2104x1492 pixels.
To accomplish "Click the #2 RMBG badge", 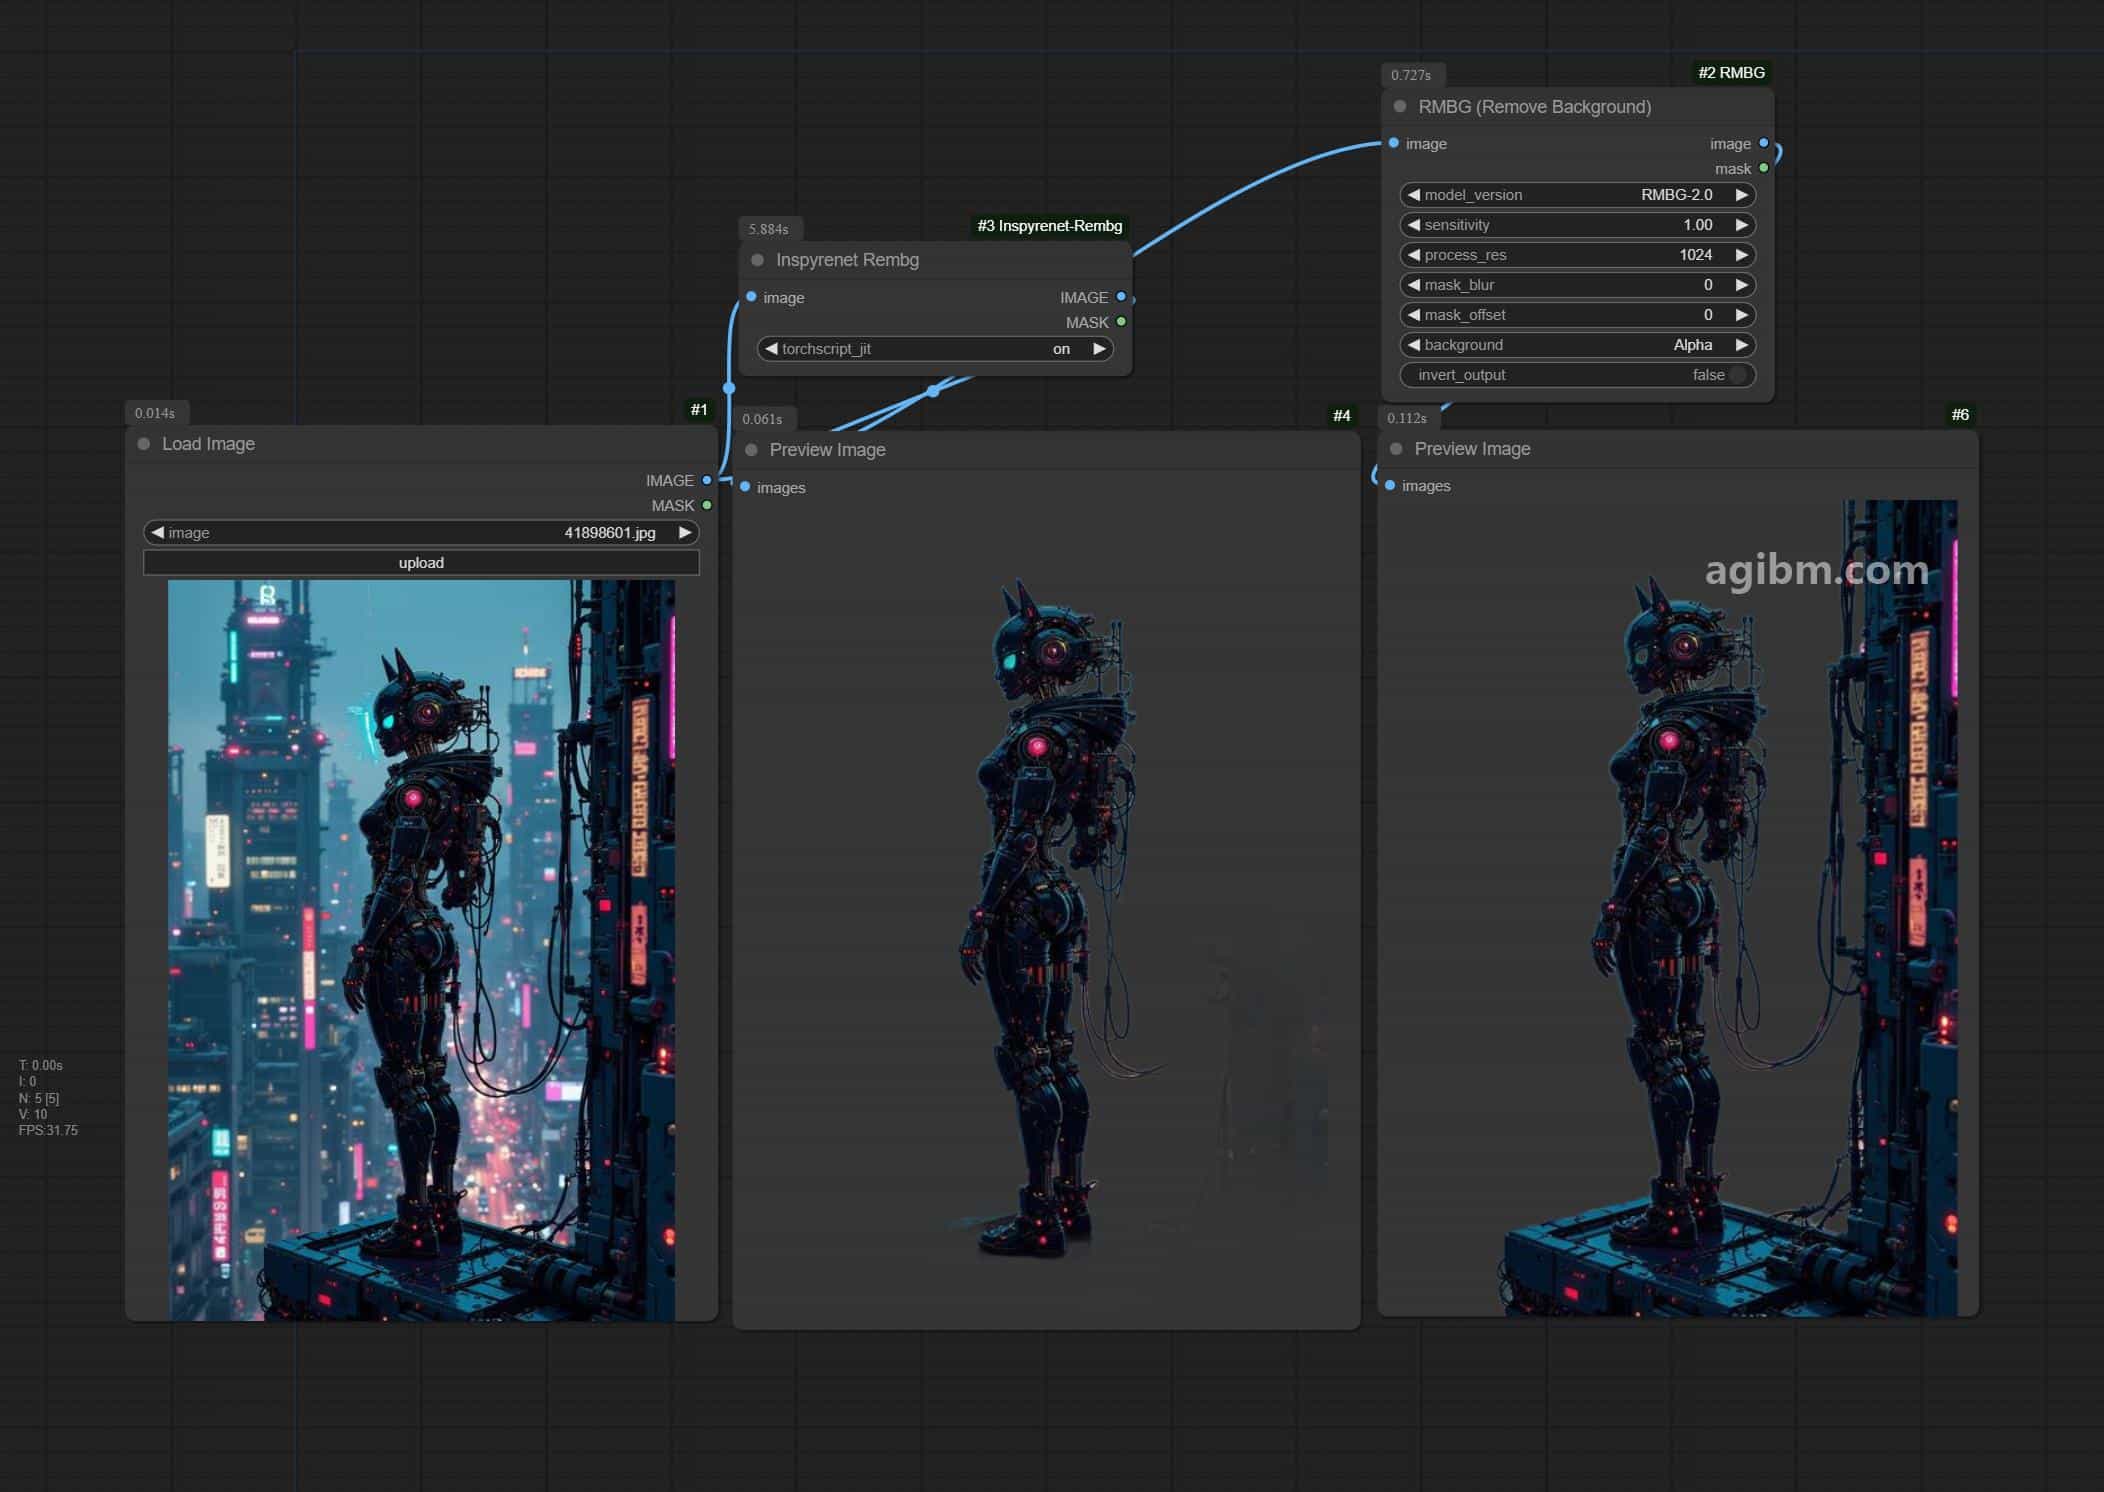I will 1731,73.
